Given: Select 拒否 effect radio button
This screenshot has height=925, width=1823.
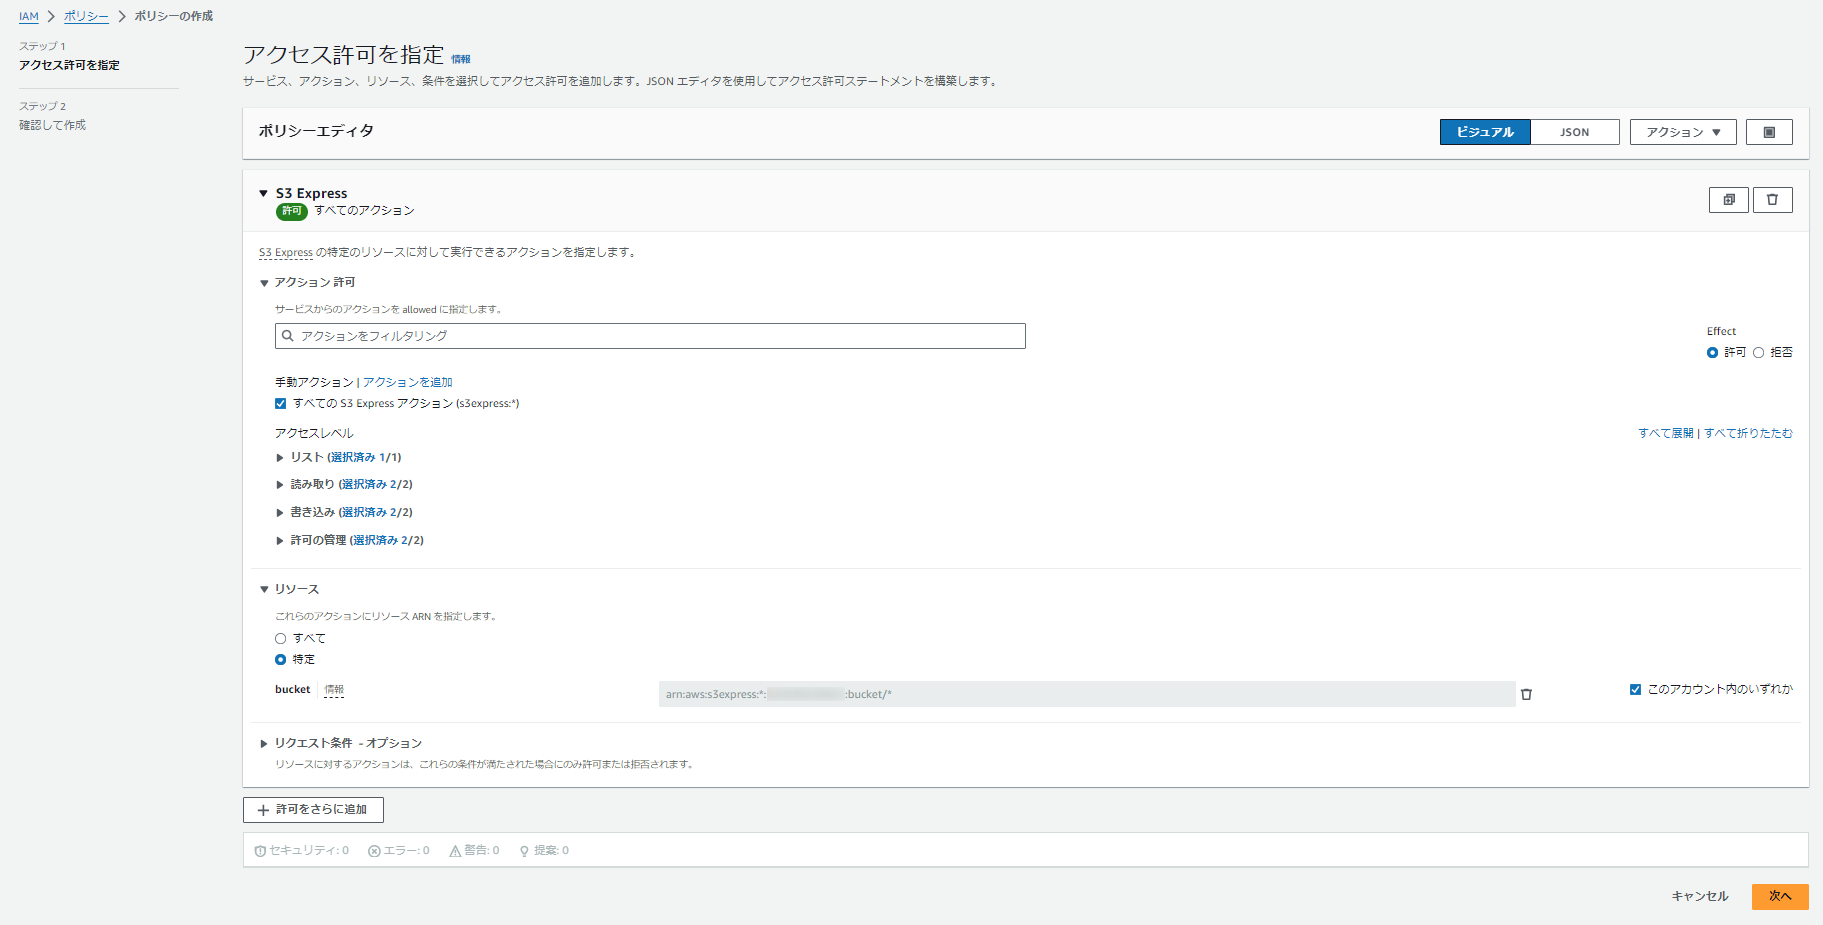Looking at the screenshot, I should pyautogui.click(x=1758, y=352).
